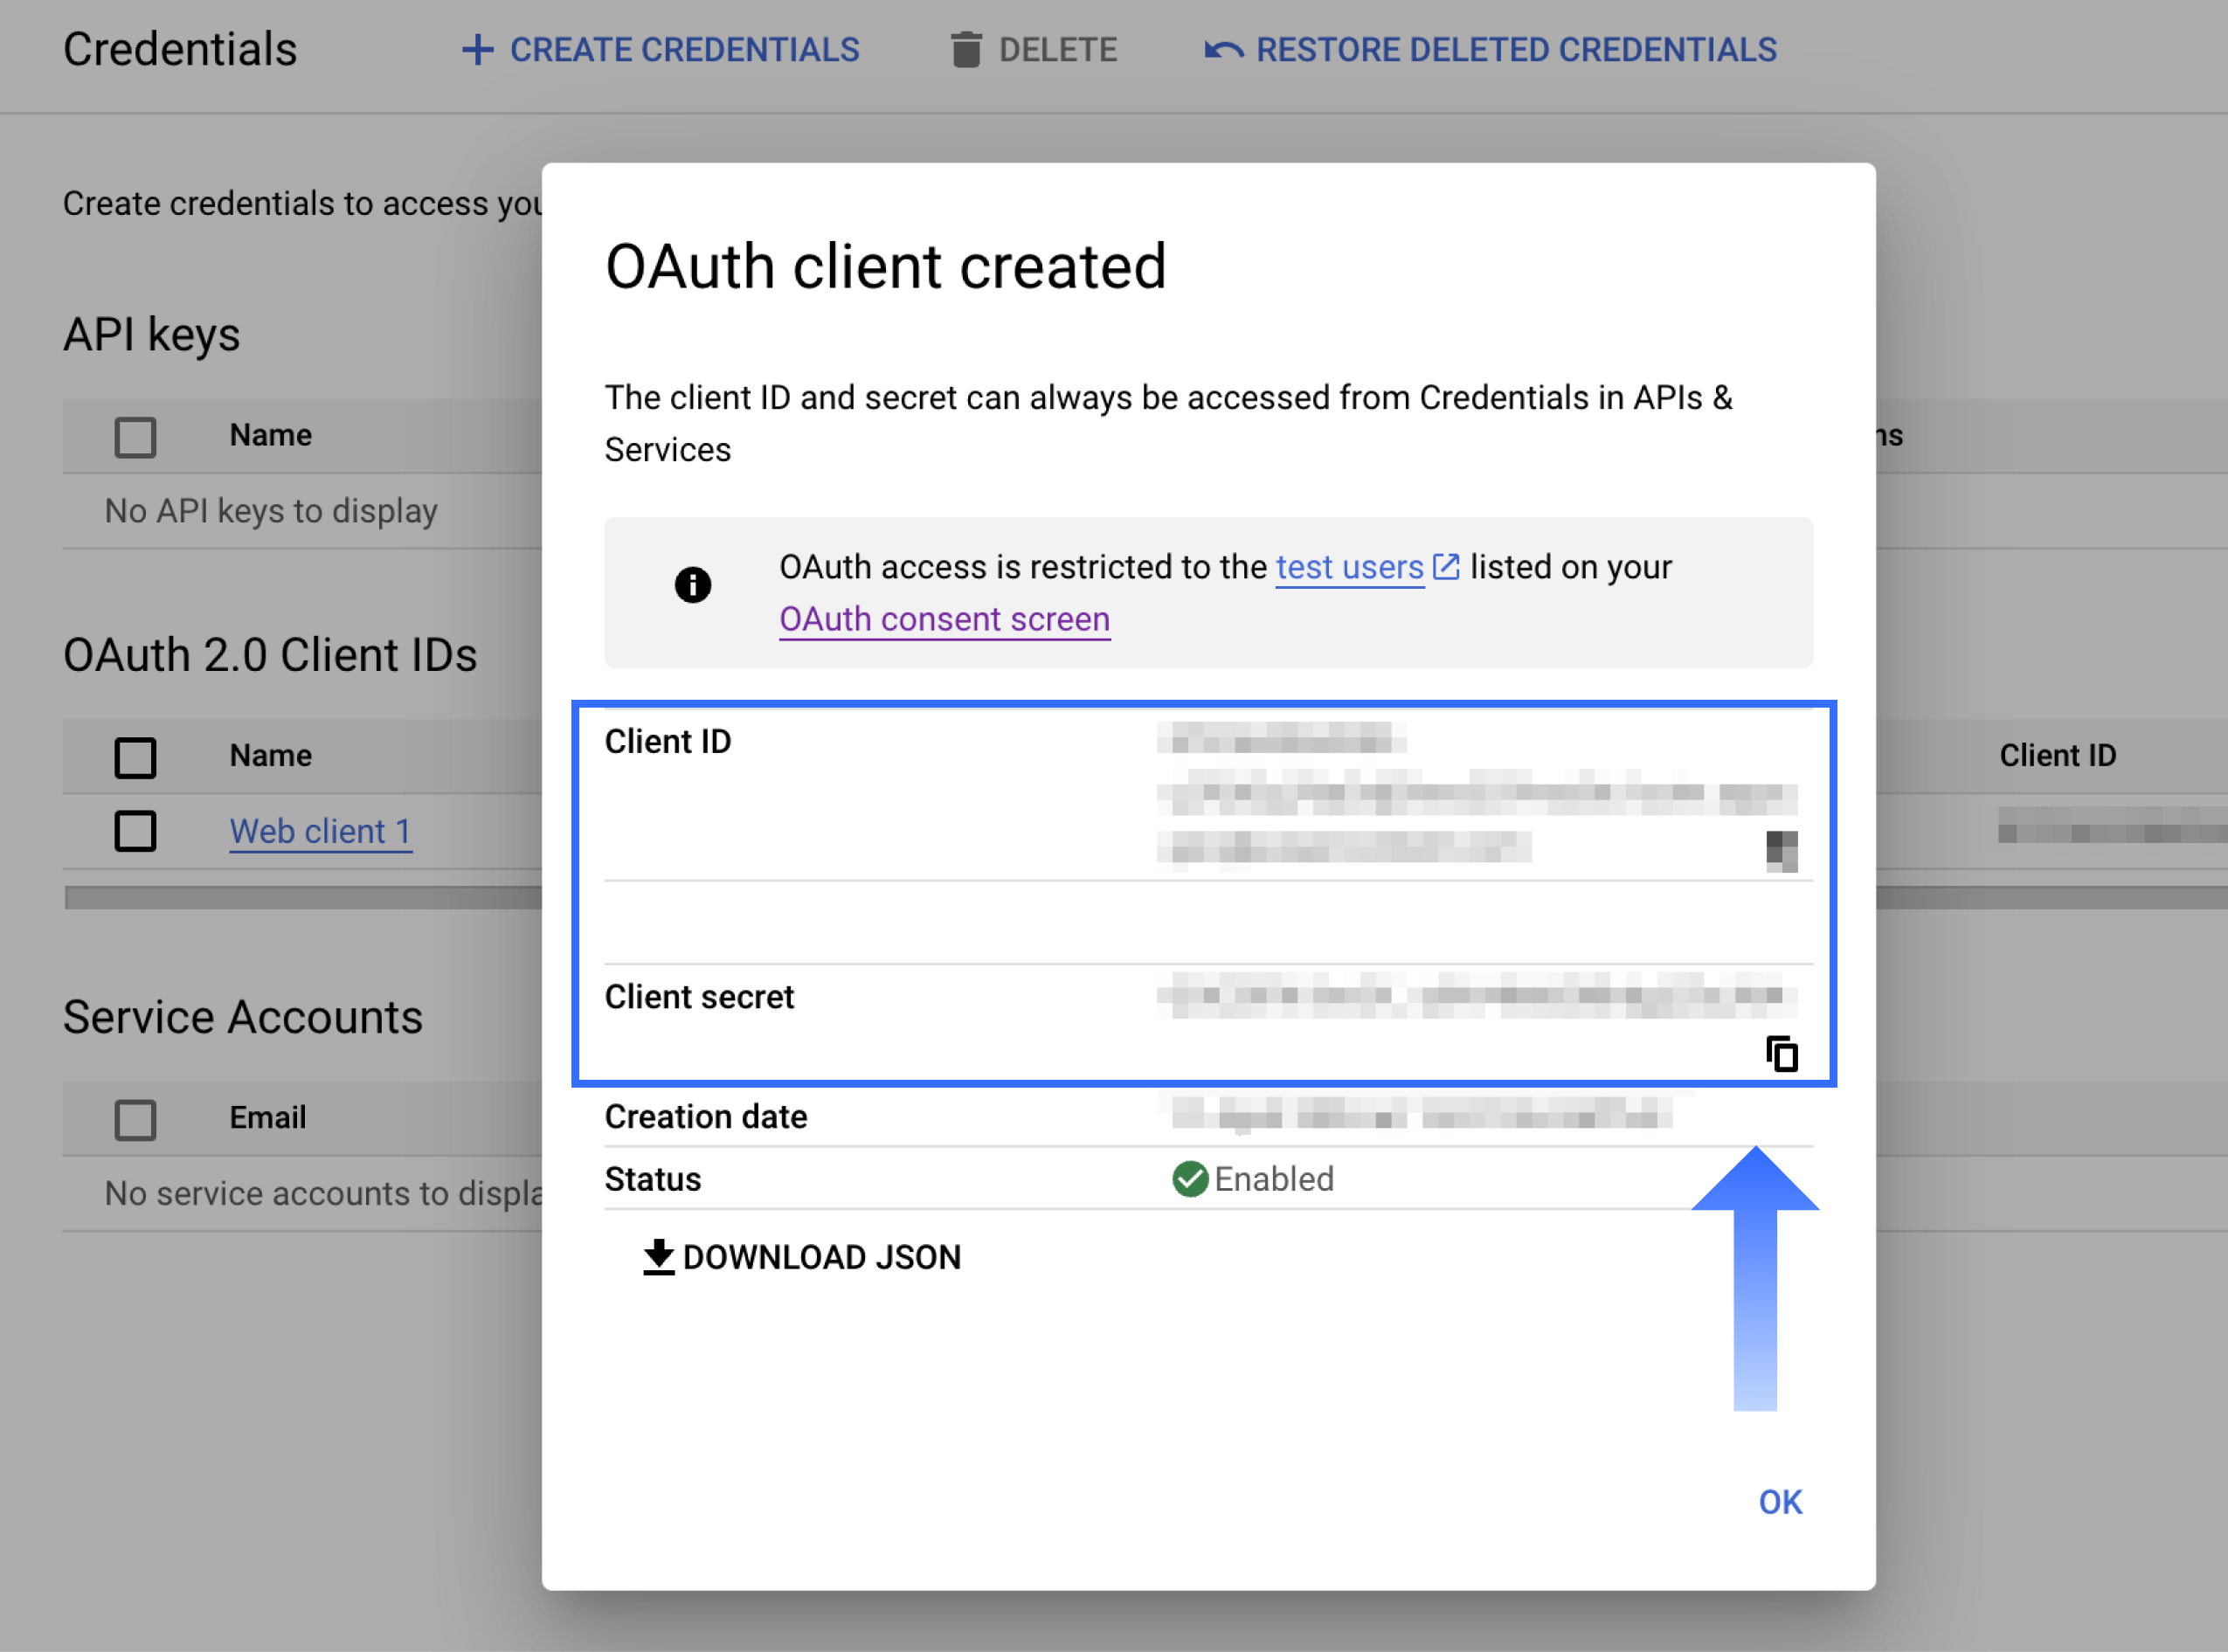Check the OAuth 2.0 Client IDs header checkbox
The image size is (2228, 1652).
pos(135,757)
